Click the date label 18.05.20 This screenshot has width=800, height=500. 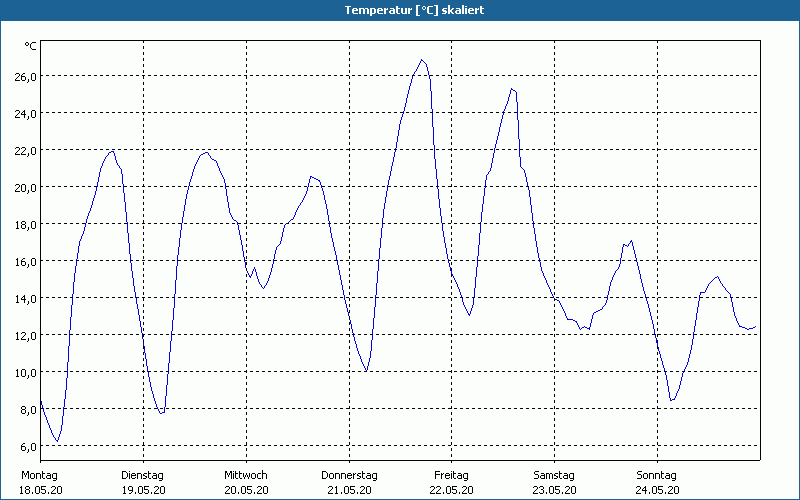[x=39, y=490]
